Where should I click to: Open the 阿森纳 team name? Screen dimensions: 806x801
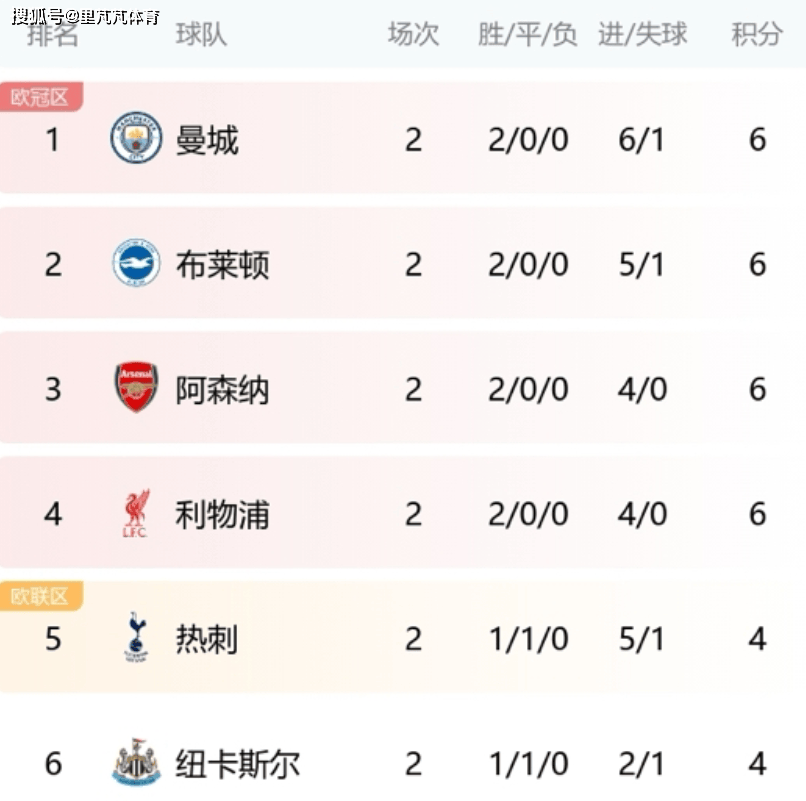[223, 390]
